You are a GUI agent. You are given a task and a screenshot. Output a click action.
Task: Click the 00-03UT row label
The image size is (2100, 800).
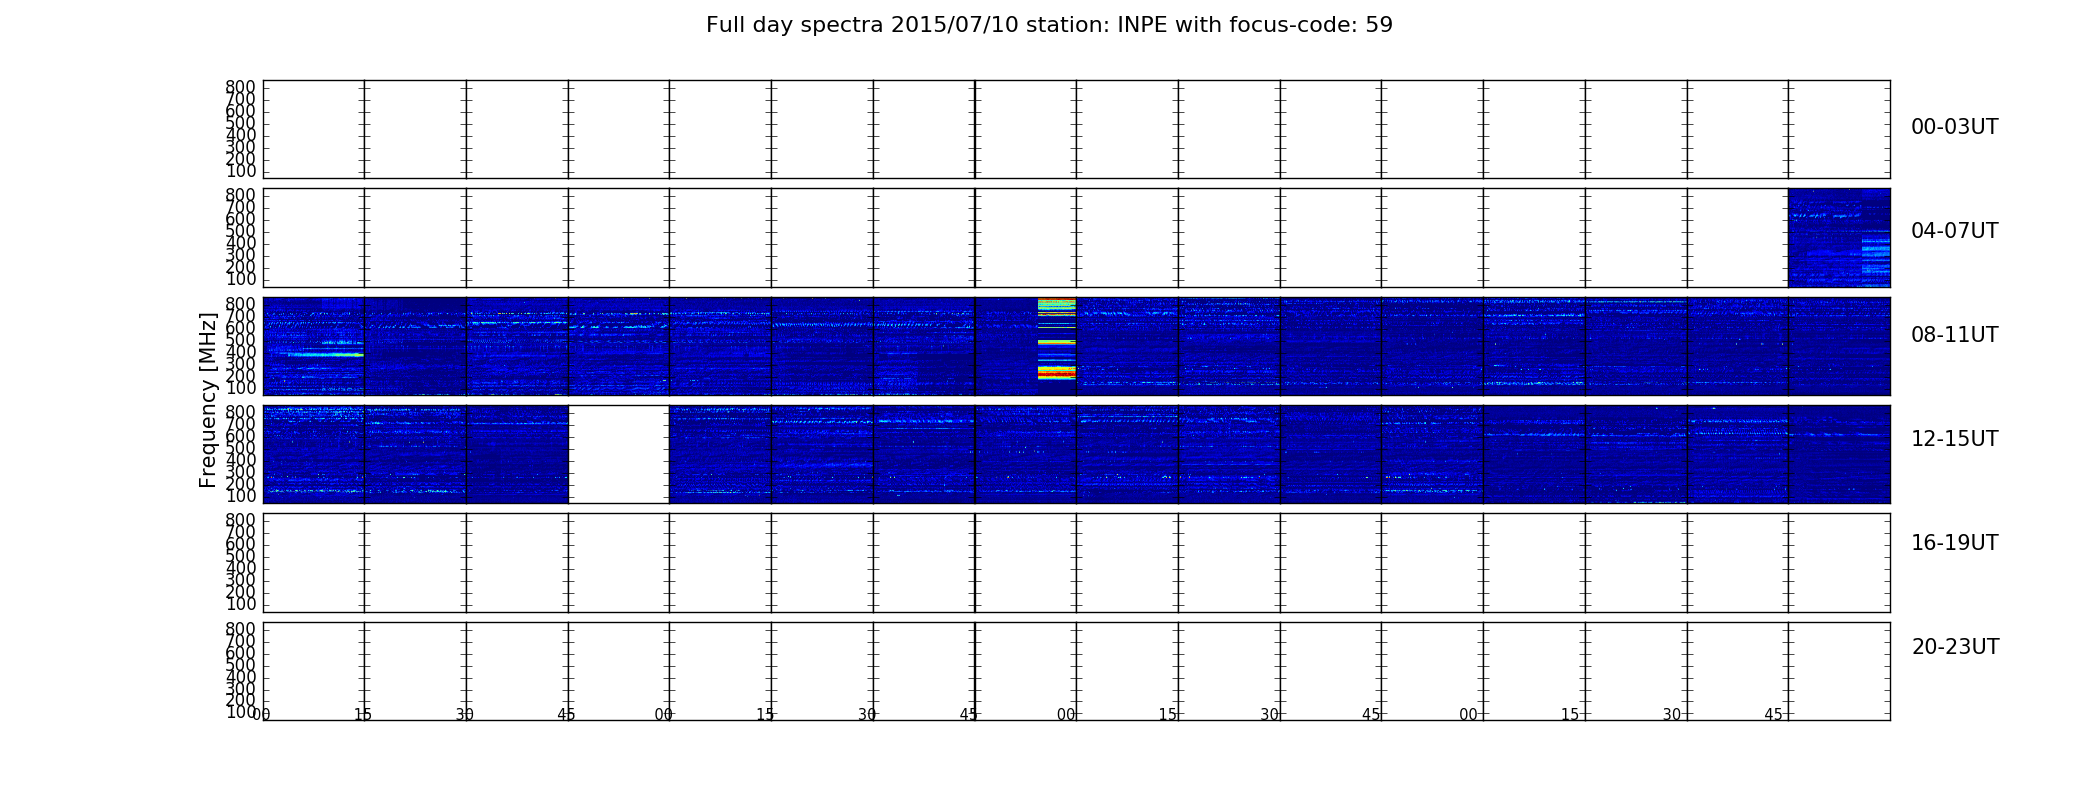point(1954,127)
